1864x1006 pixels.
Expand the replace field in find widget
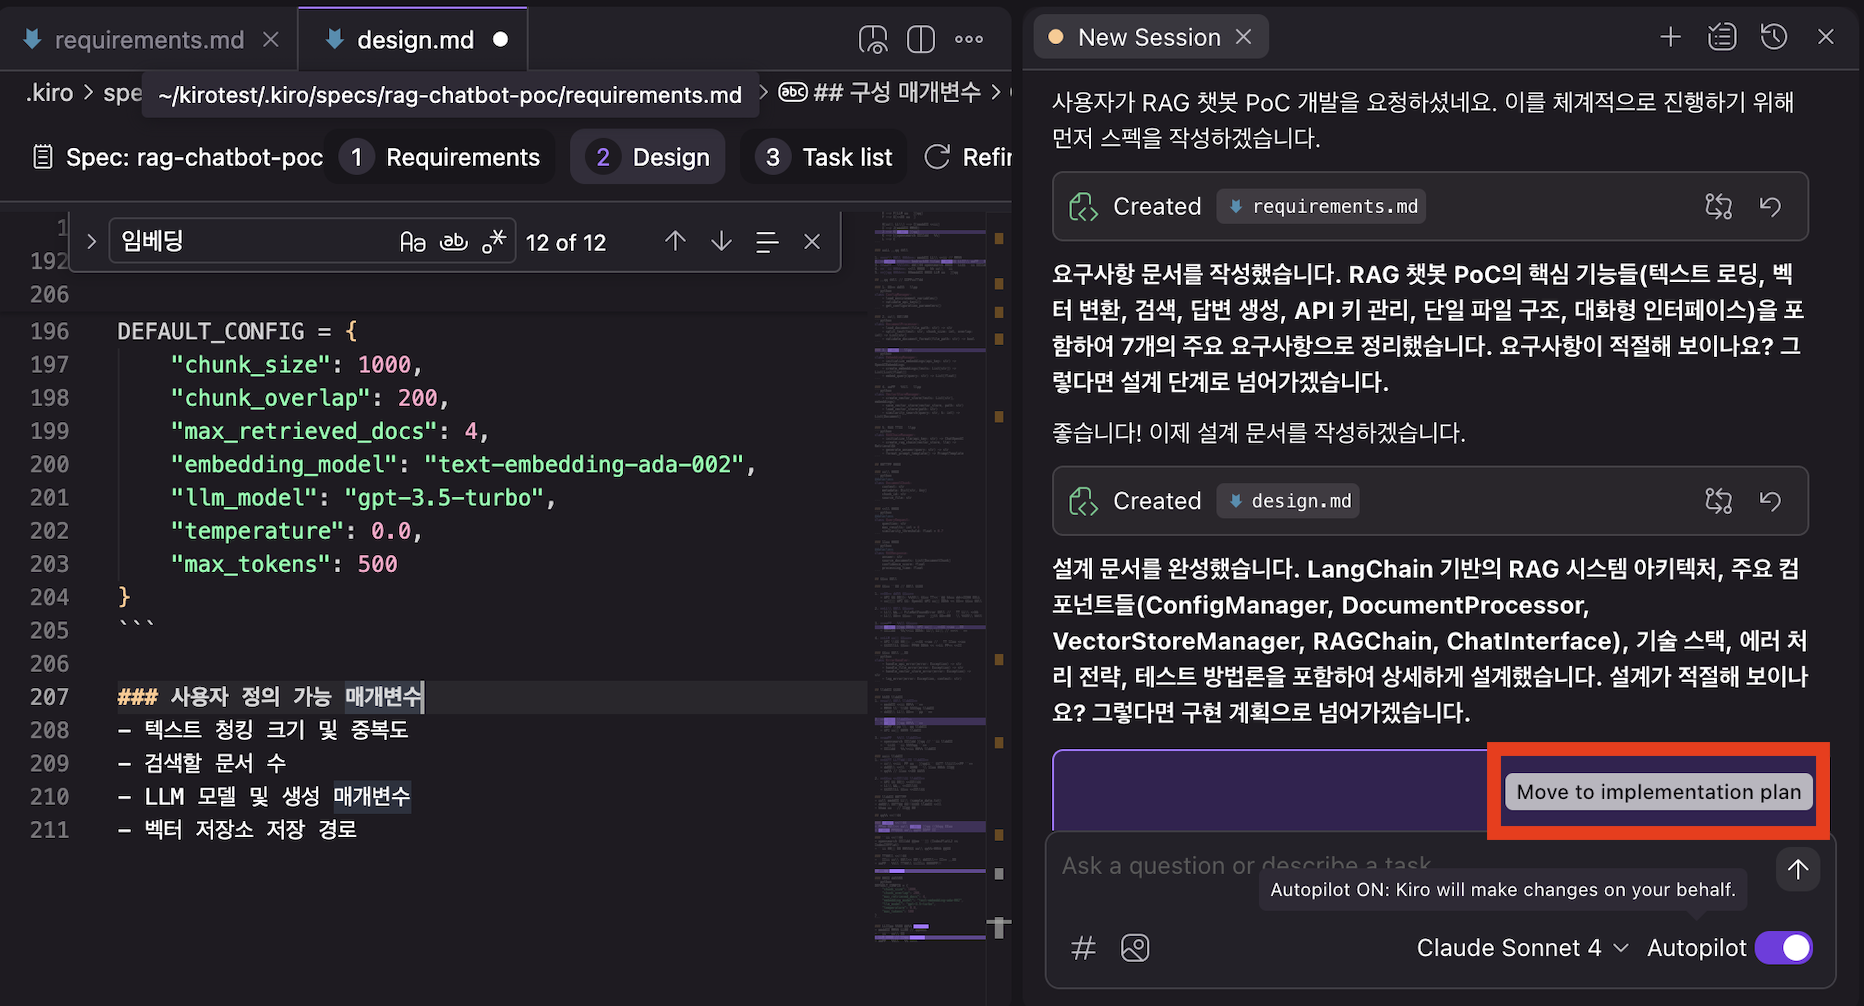click(91, 241)
